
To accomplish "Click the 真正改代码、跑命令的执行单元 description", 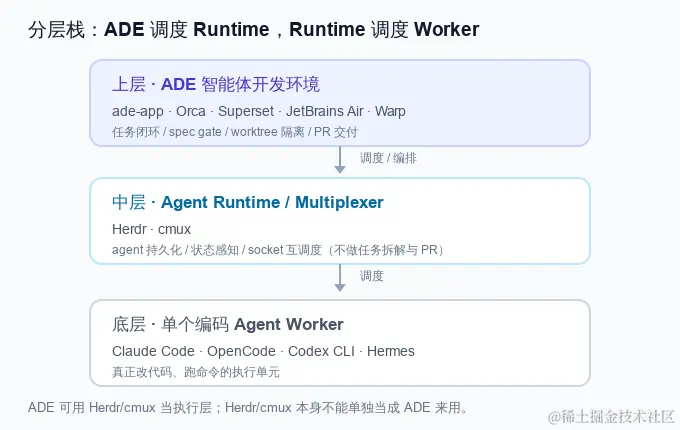I will pos(196,372).
